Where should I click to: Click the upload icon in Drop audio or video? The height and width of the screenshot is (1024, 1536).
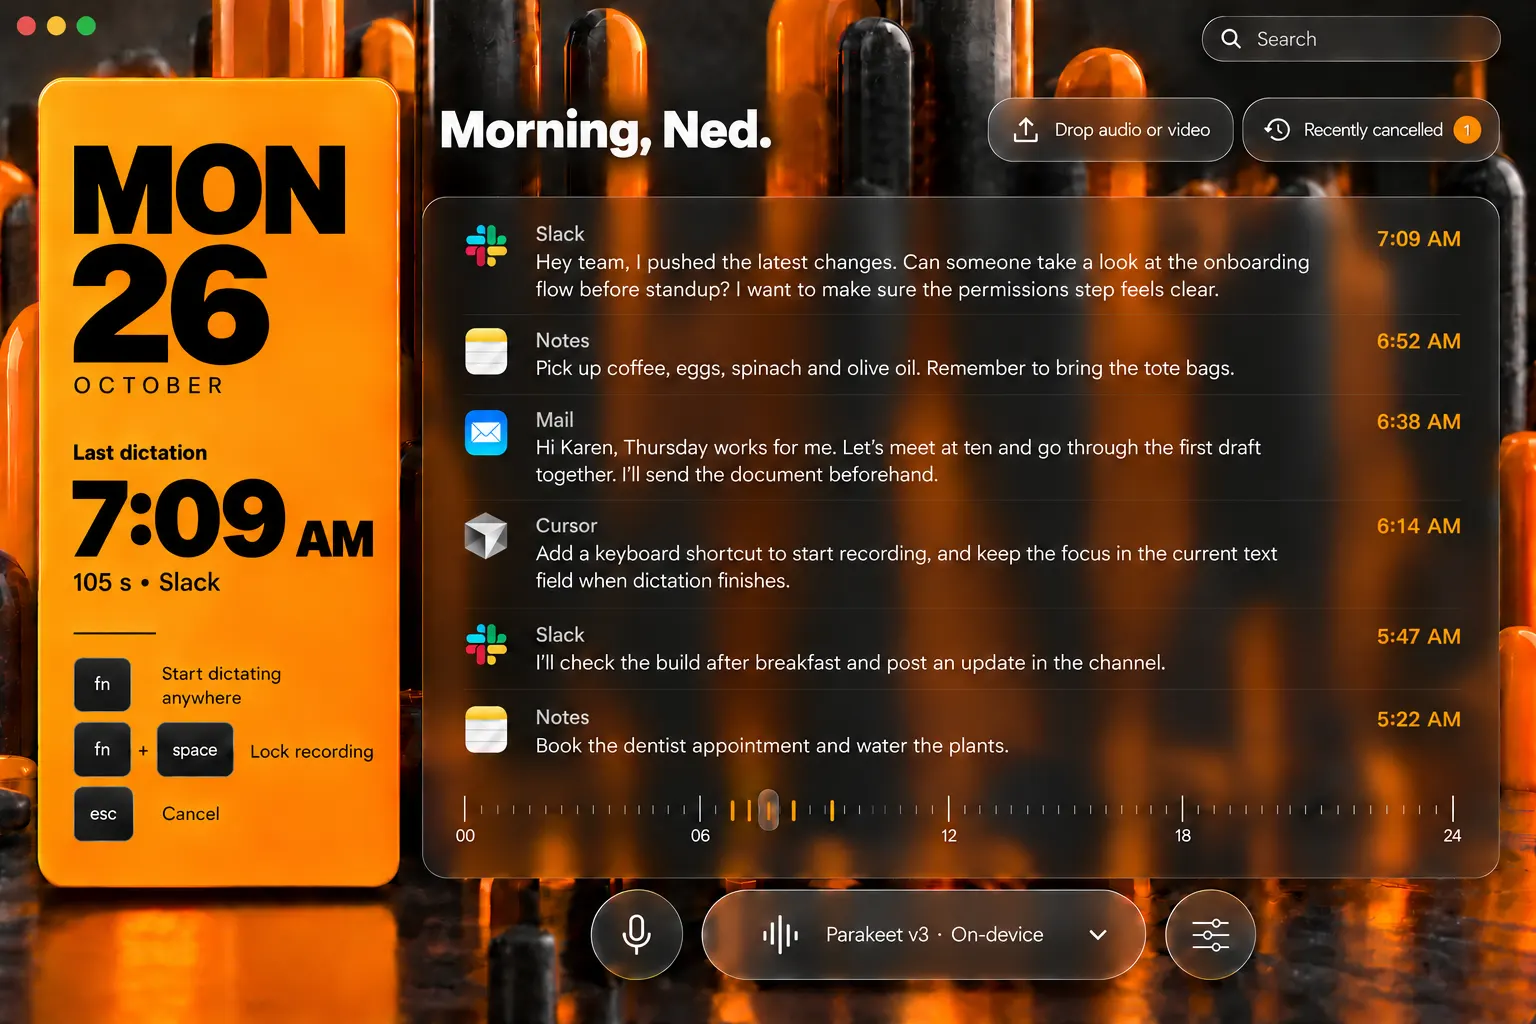[x=1026, y=130]
